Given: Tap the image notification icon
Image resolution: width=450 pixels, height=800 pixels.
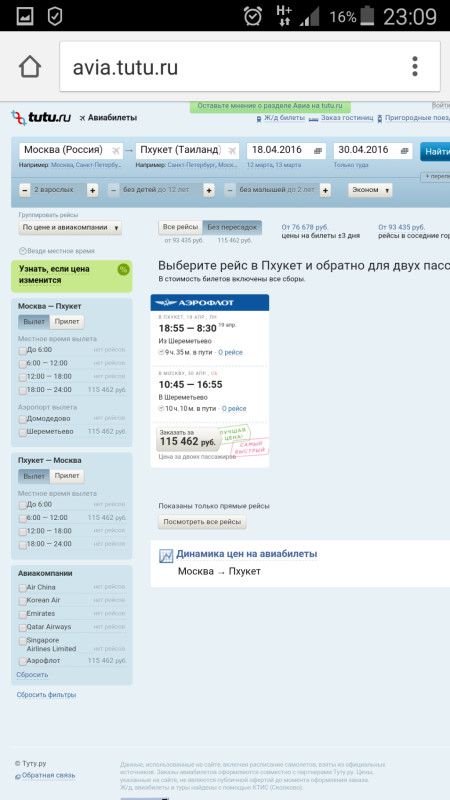Looking at the screenshot, I should click(24, 16).
